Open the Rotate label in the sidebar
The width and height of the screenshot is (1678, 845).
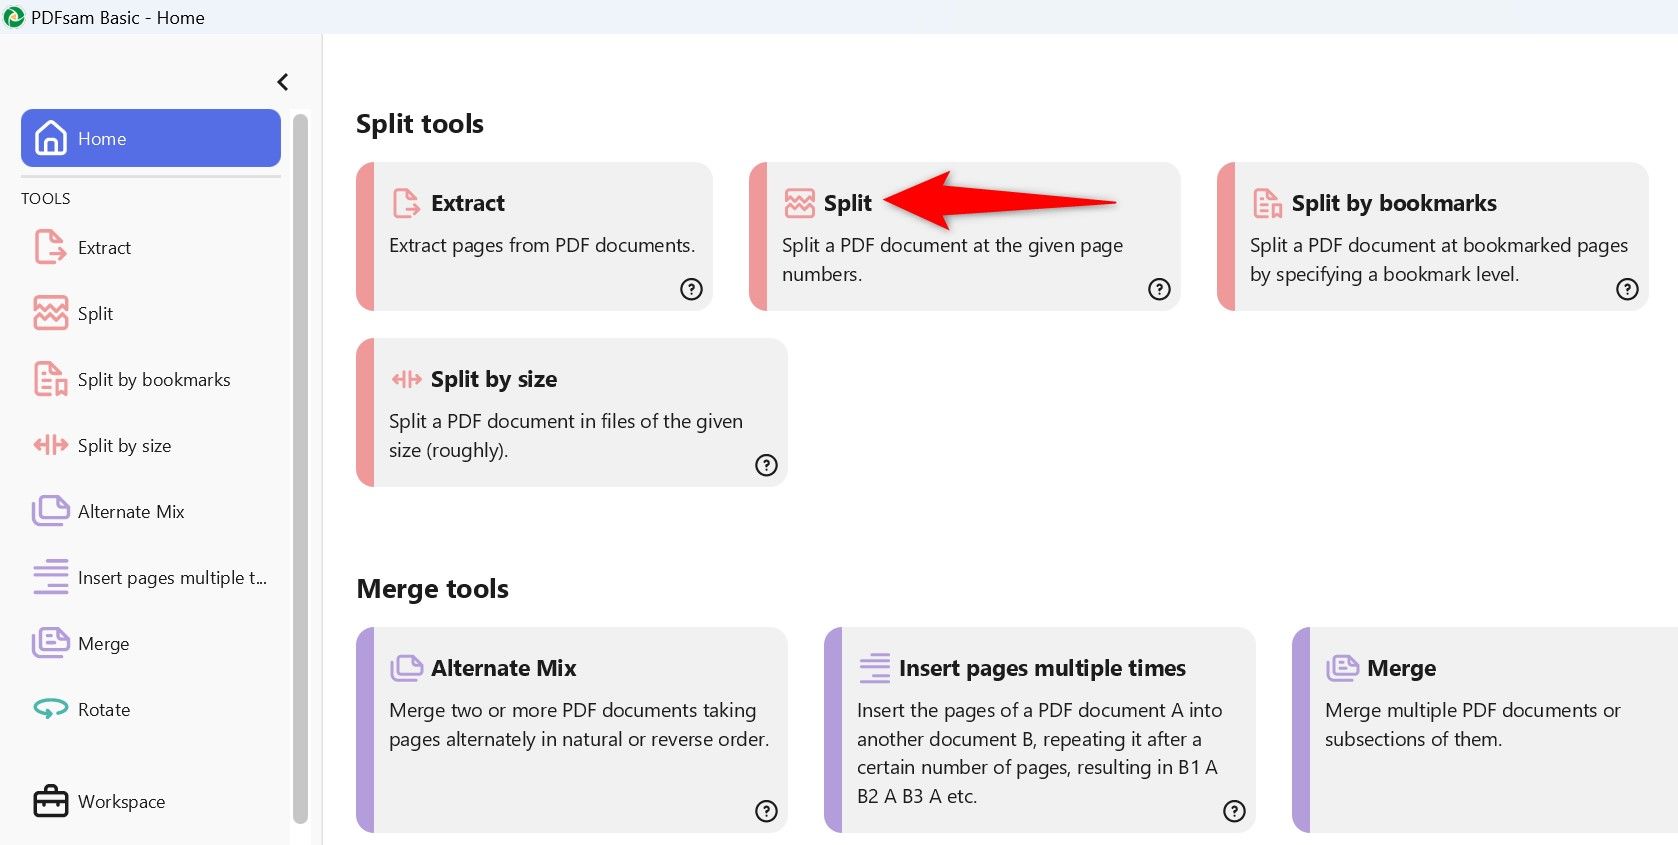(104, 710)
